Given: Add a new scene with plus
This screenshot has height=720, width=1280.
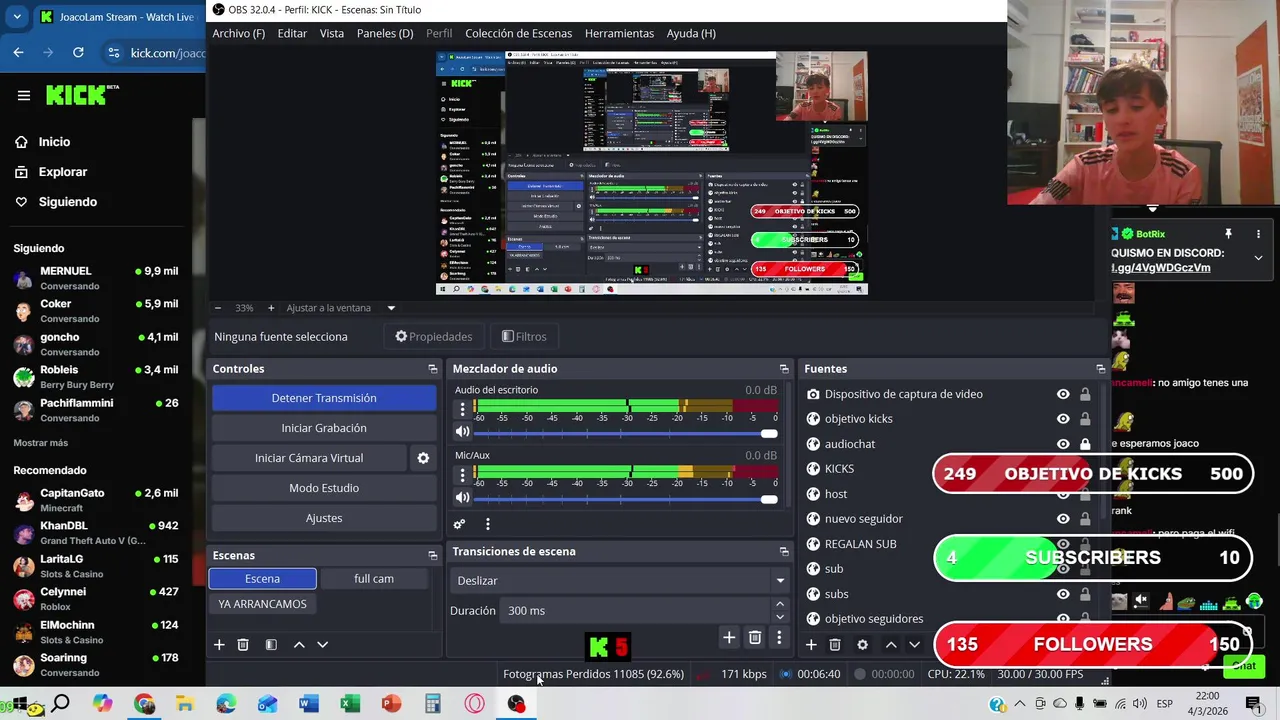Looking at the screenshot, I should pyautogui.click(x=219, y=645).
